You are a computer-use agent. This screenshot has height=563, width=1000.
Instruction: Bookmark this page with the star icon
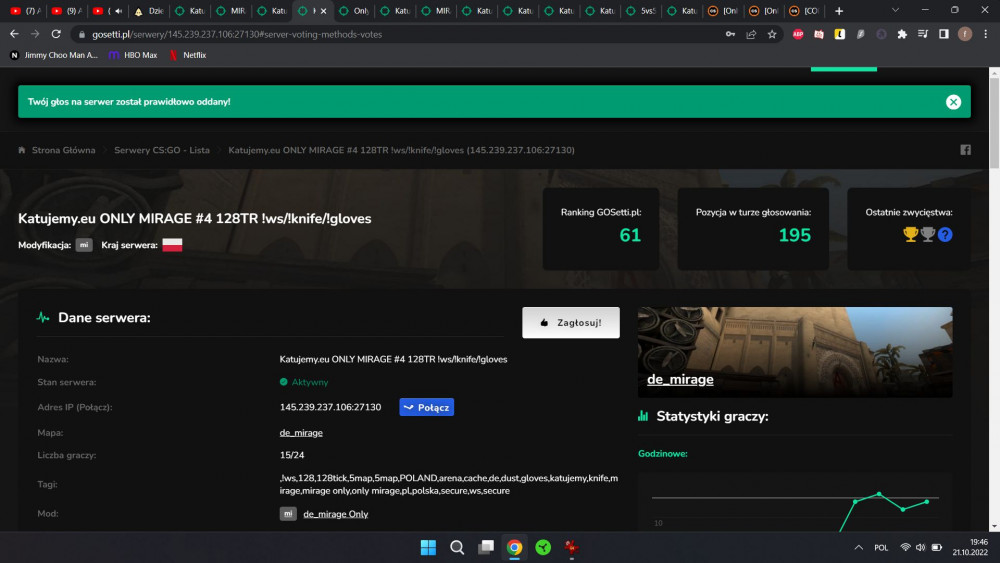772,34
